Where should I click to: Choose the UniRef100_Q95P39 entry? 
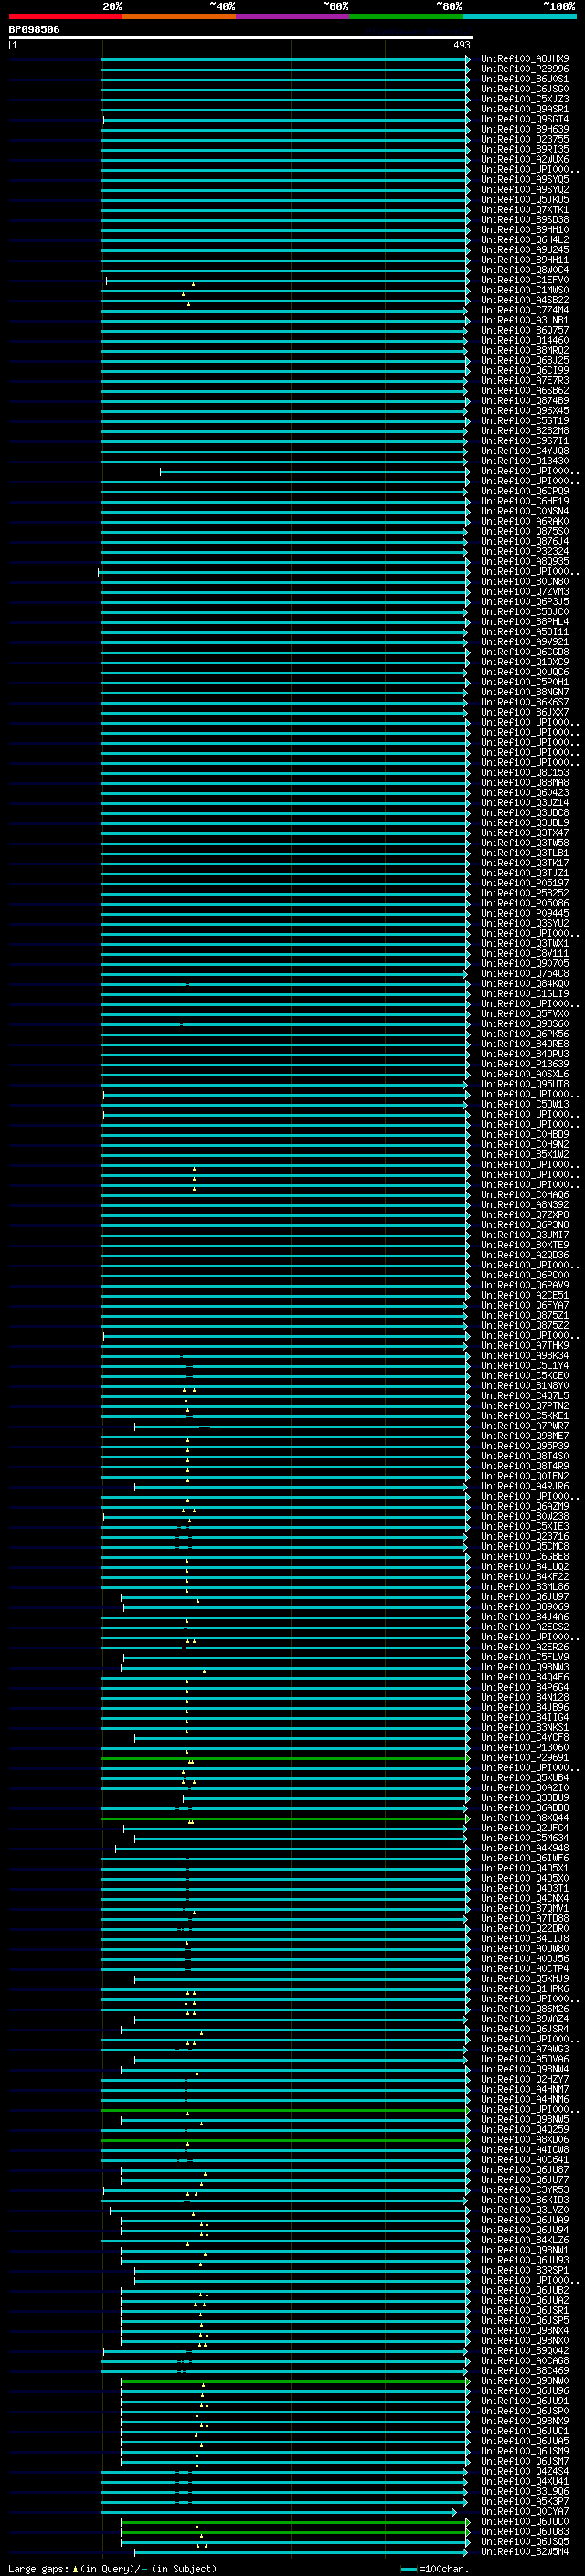tap(525, 1446)
